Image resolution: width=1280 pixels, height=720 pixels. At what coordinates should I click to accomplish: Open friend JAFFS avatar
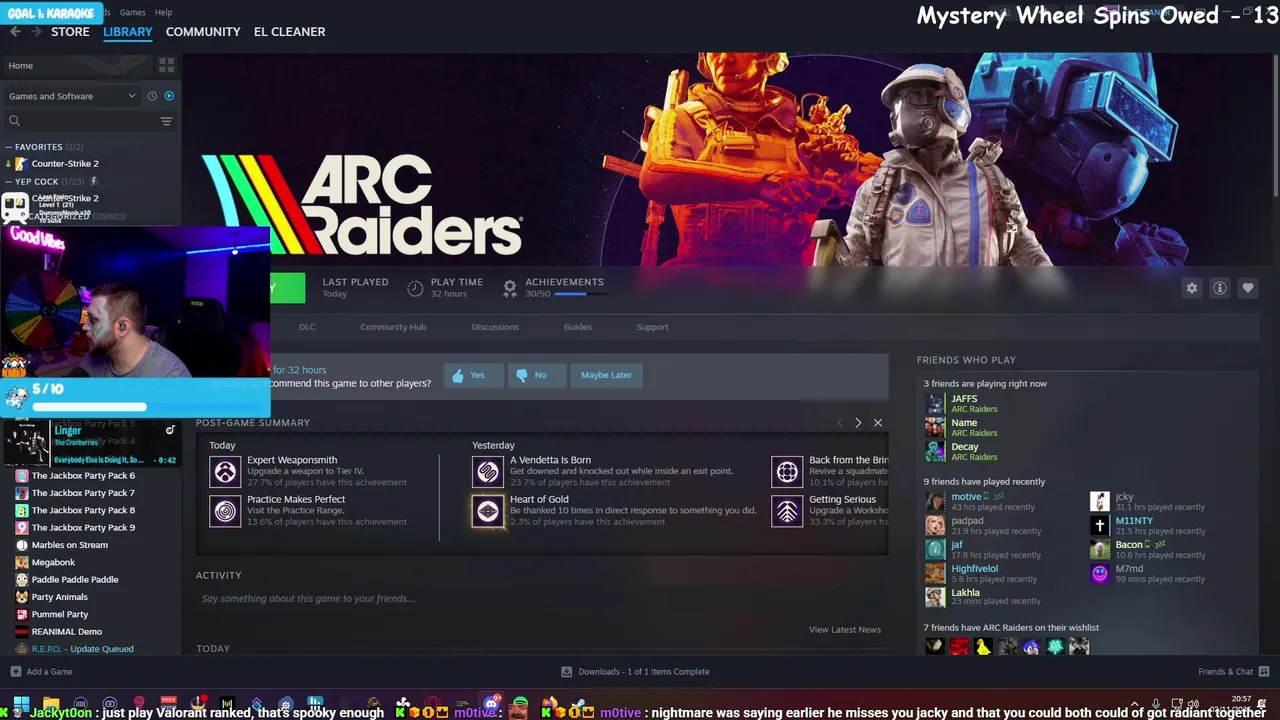[x=935, y=404]
